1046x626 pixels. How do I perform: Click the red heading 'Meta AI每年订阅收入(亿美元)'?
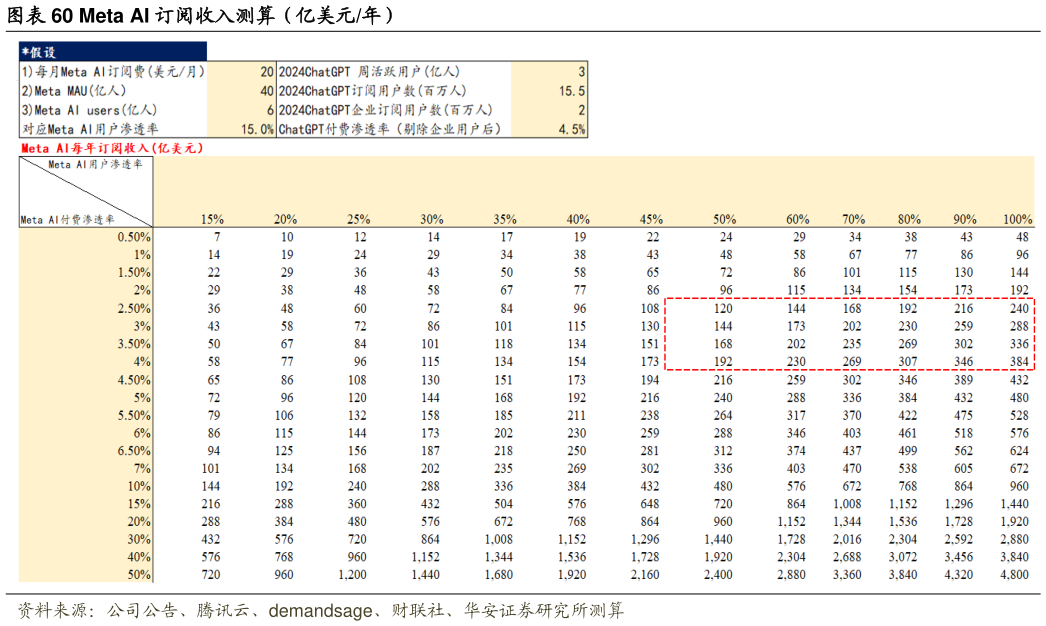coord(111,148)
